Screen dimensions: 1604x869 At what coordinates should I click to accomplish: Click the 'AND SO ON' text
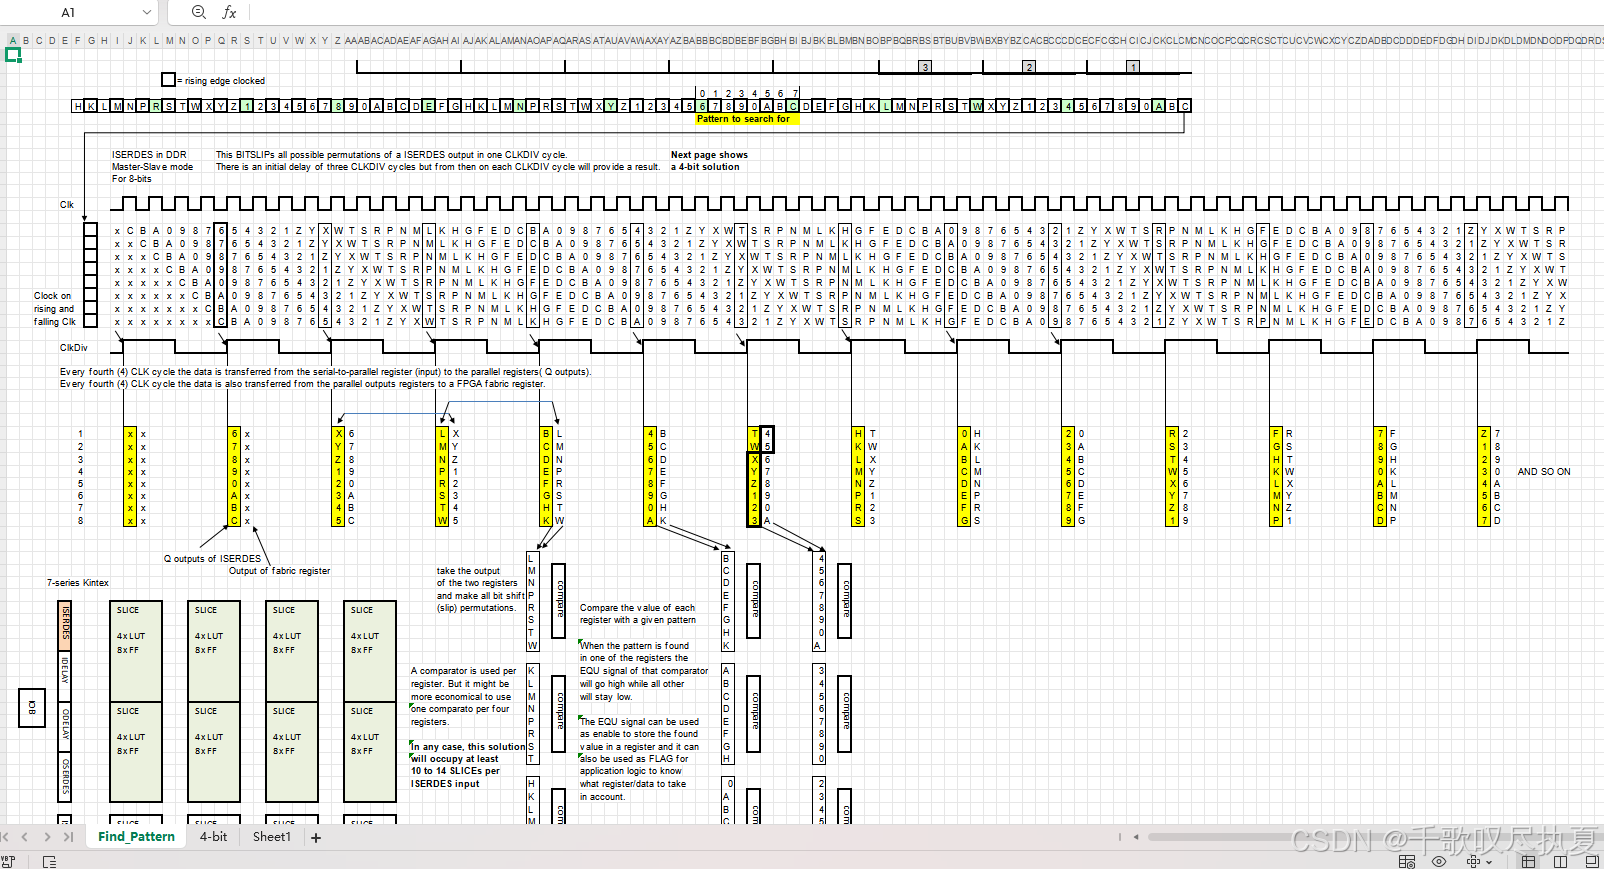click(x=1544, y=472)
